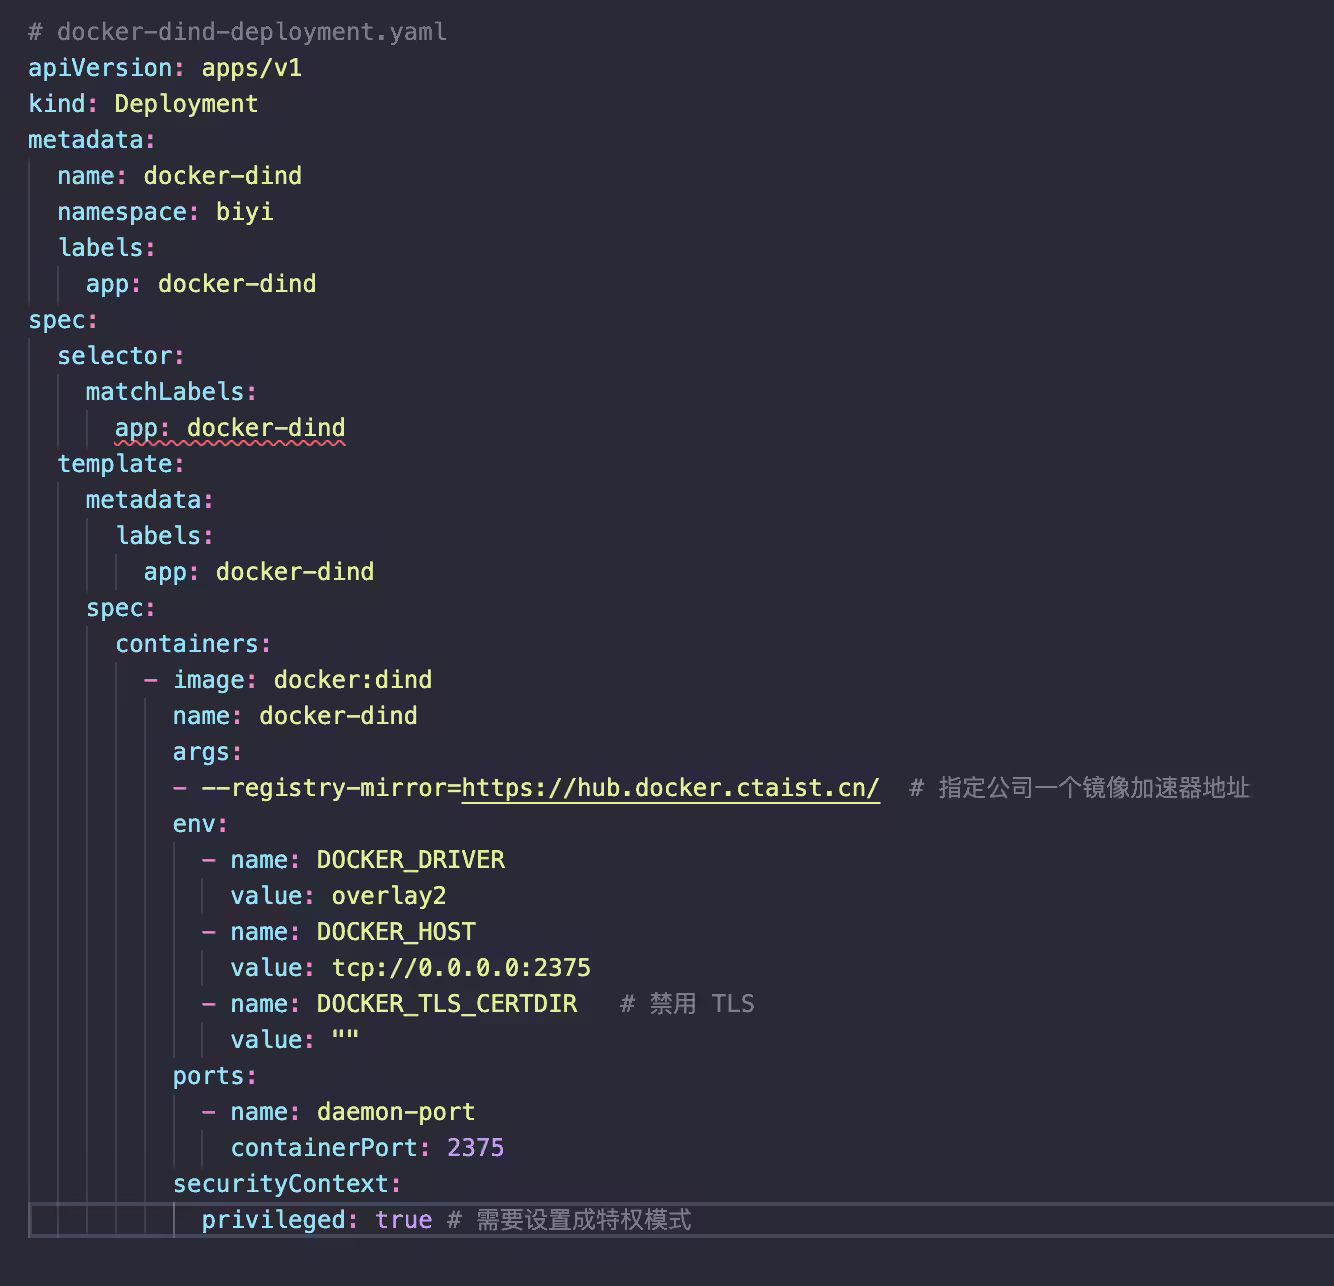Place cursor on Deployment kind value
The height and width of the screenshot is (1286, 1334).
pyautogui.click(x=186, y=104)
